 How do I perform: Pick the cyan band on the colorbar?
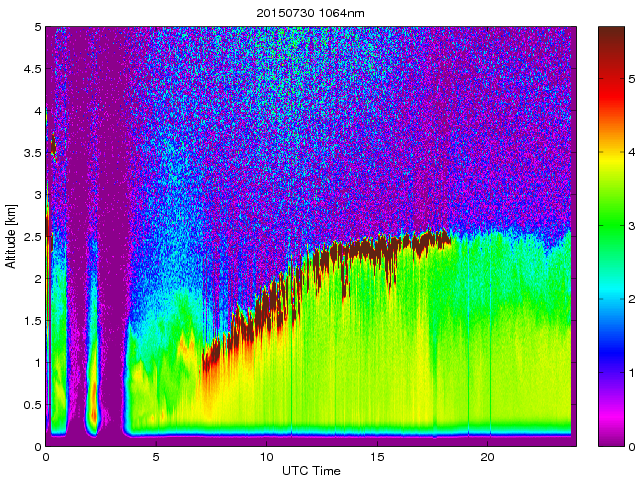click(610, 300)
